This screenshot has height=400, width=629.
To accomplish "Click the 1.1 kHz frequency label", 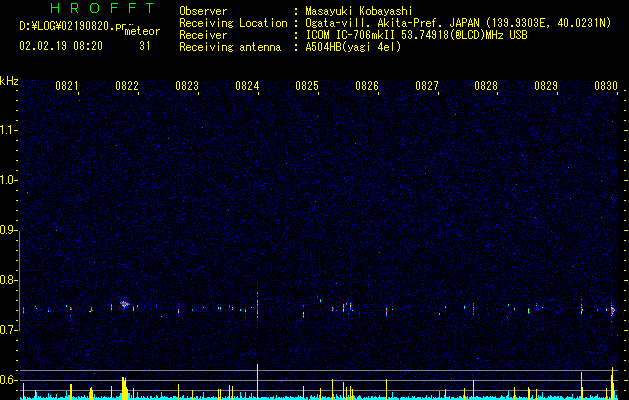I will 9,130.
